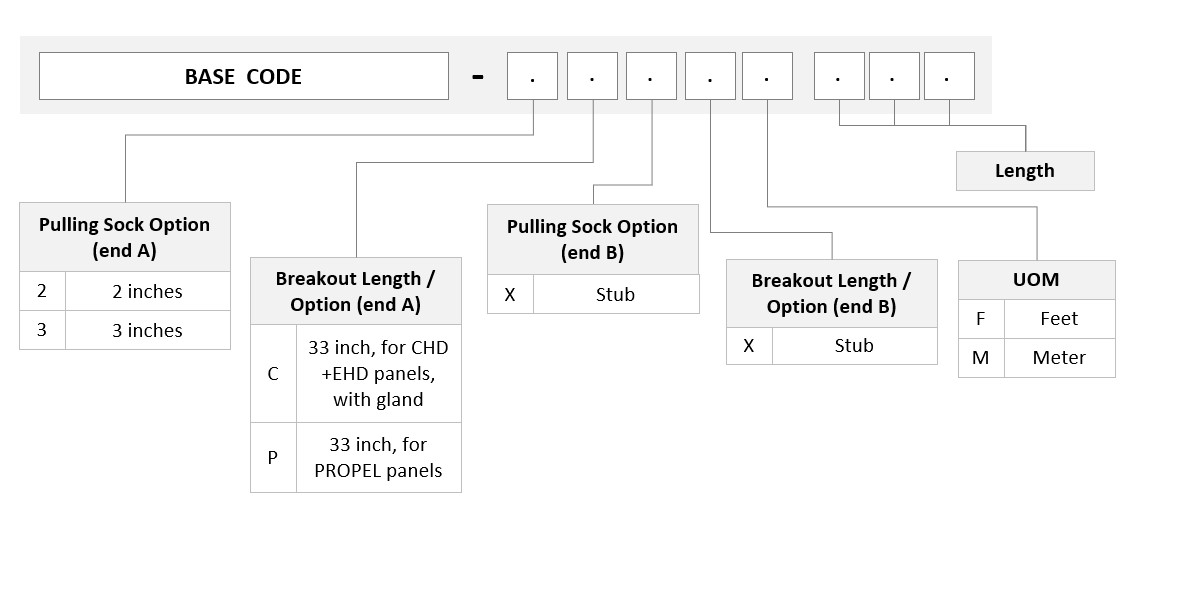Image resolution: width=1179 pixels, height=596 pixels.
Task: Click the code letter M cell
Action: pos(981,358)
